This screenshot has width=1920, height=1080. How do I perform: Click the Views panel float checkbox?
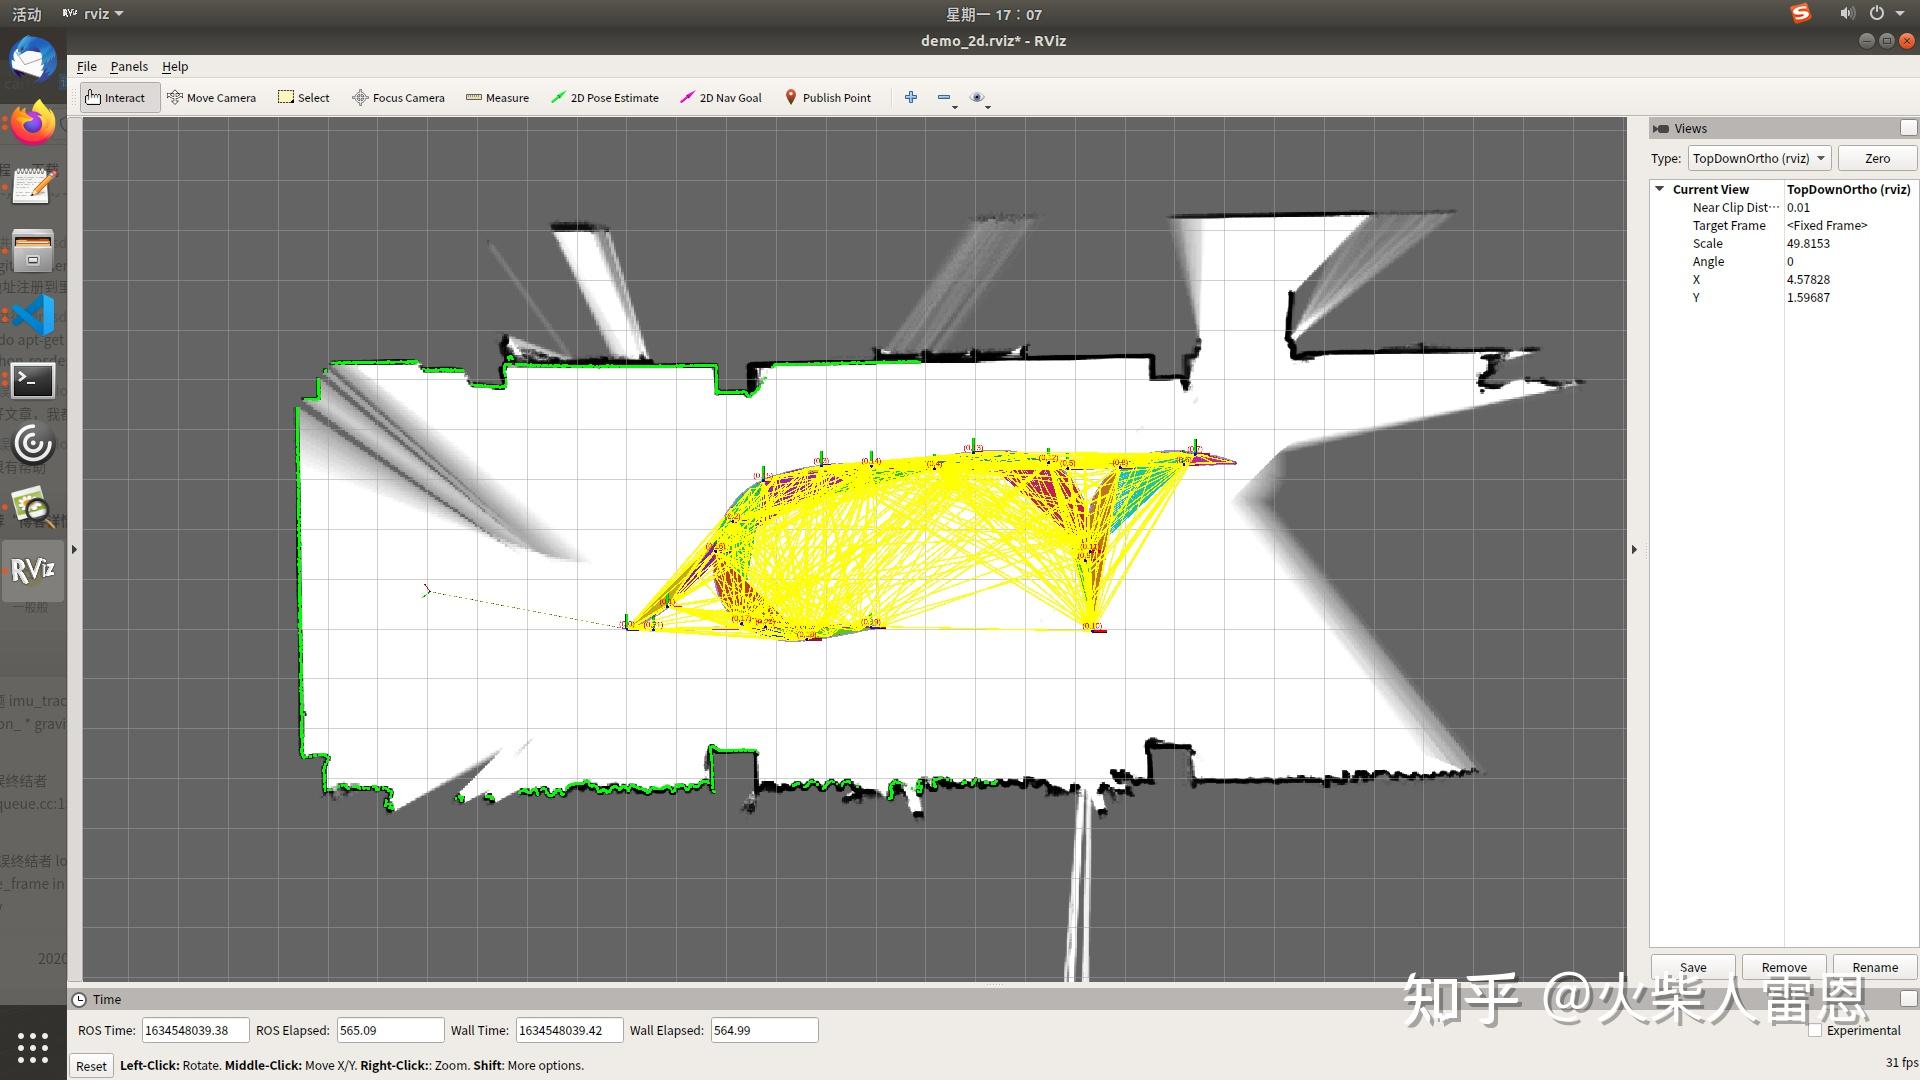pyautogui.click(x=1908, y=128)
